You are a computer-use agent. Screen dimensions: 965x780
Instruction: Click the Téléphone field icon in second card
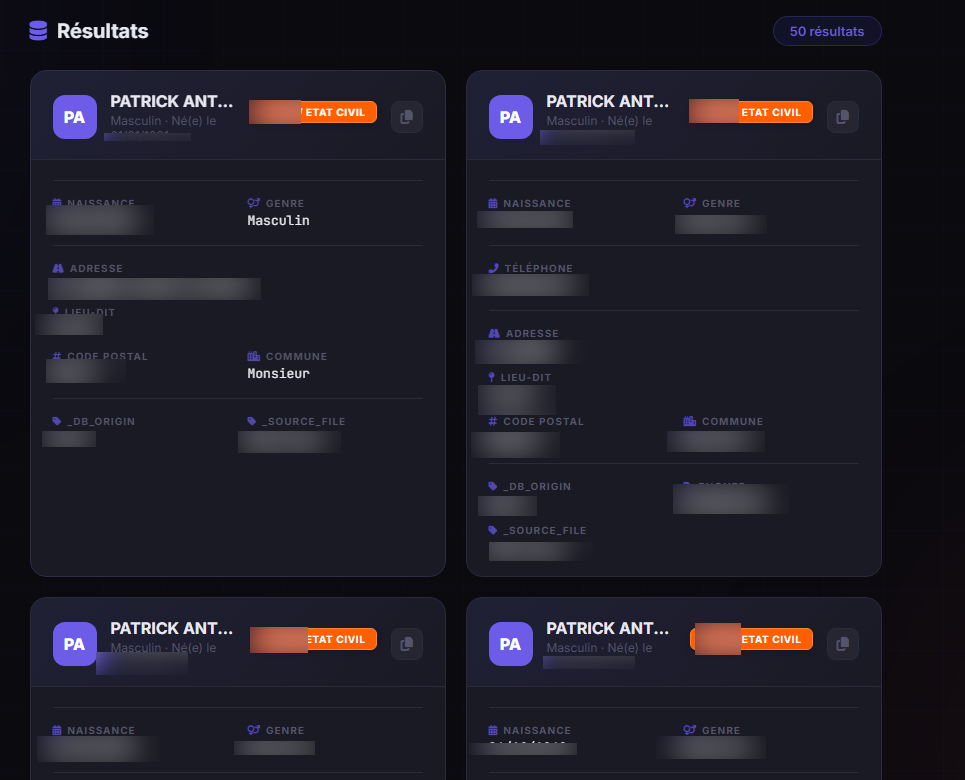pos(493,268)
